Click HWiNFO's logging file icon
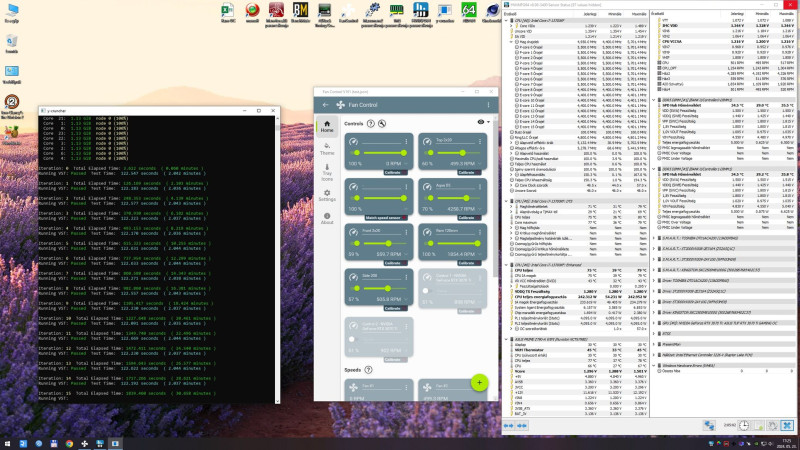 click(759, 426)
